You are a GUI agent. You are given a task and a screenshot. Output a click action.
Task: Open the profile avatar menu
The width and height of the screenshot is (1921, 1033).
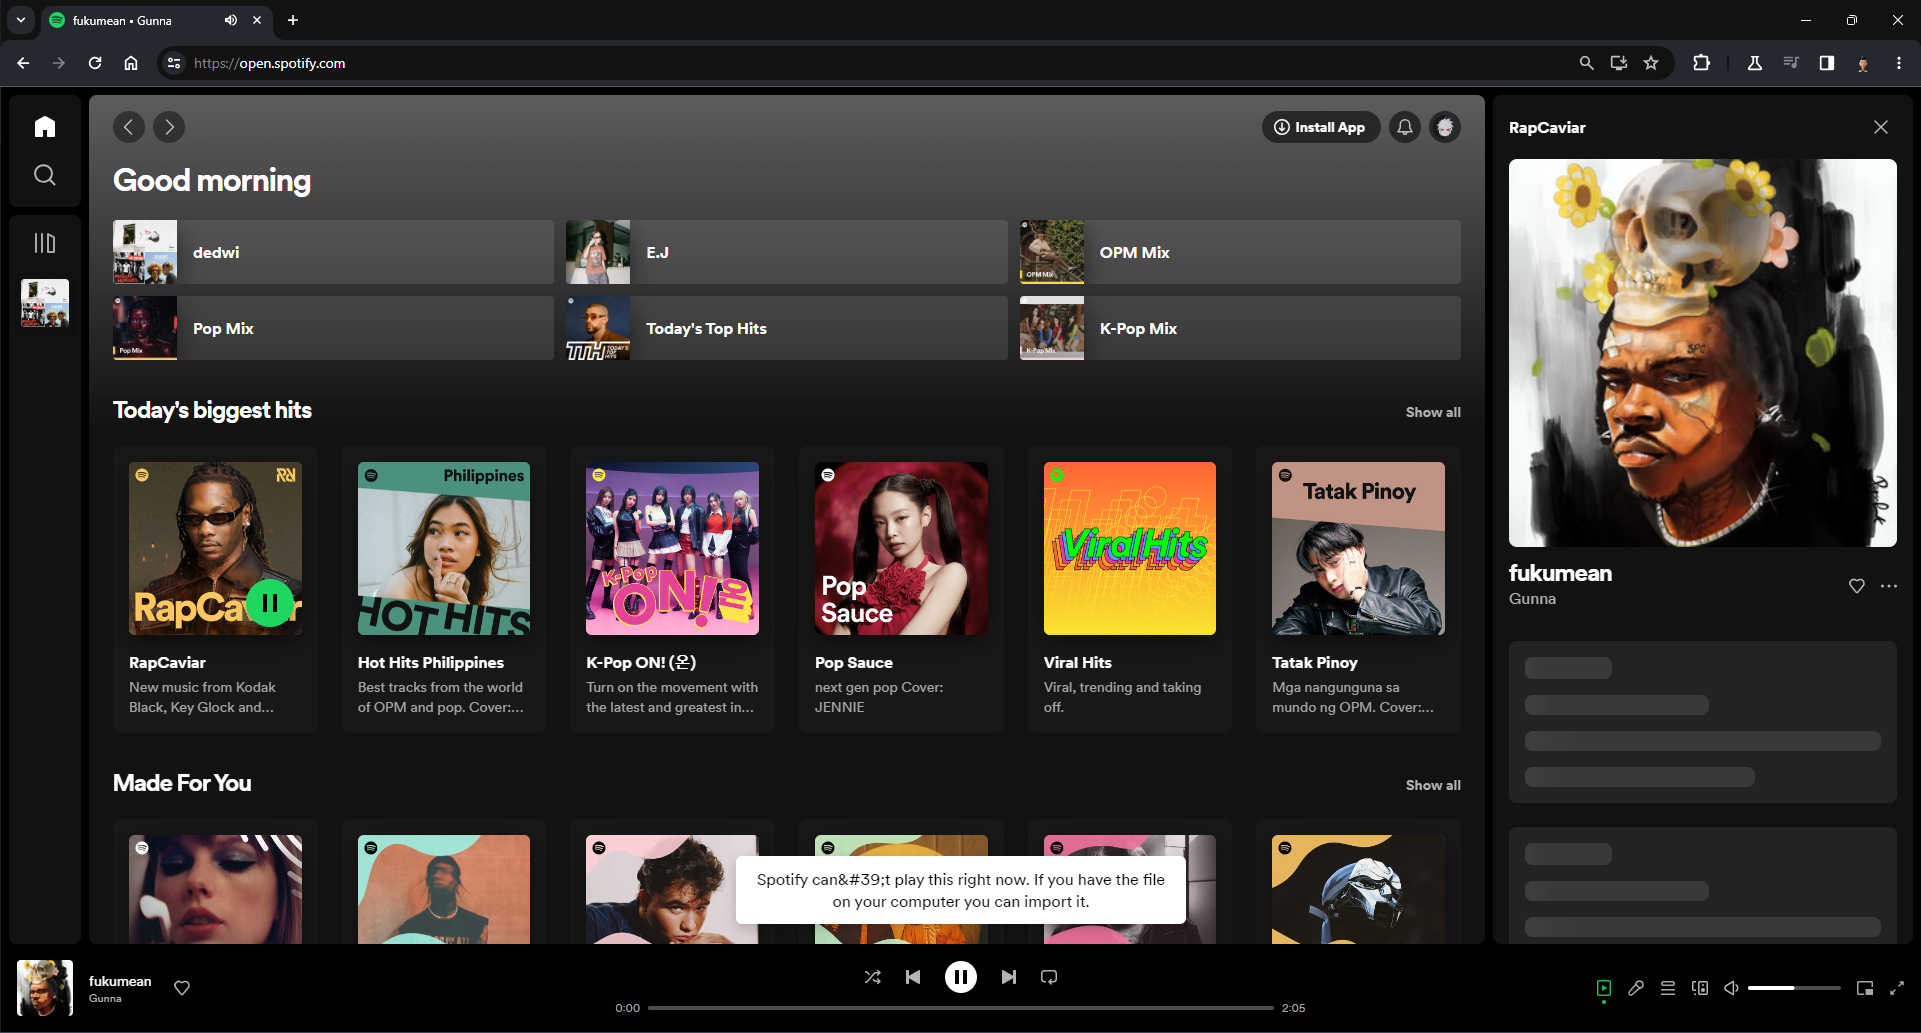coord(1444,127)
